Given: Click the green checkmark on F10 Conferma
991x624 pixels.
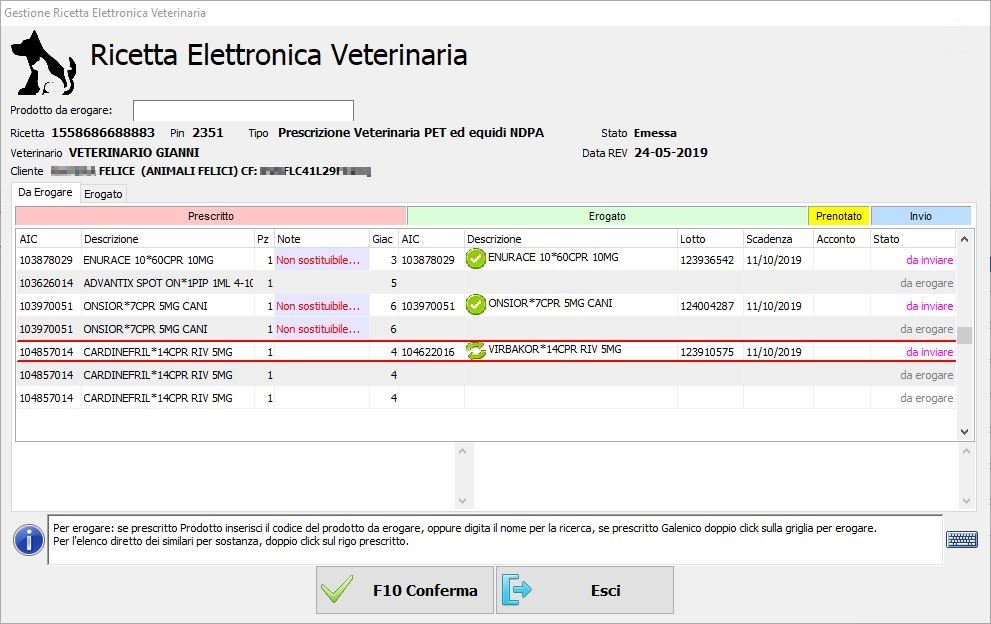Looking at the screenshot, I should 338,590.
